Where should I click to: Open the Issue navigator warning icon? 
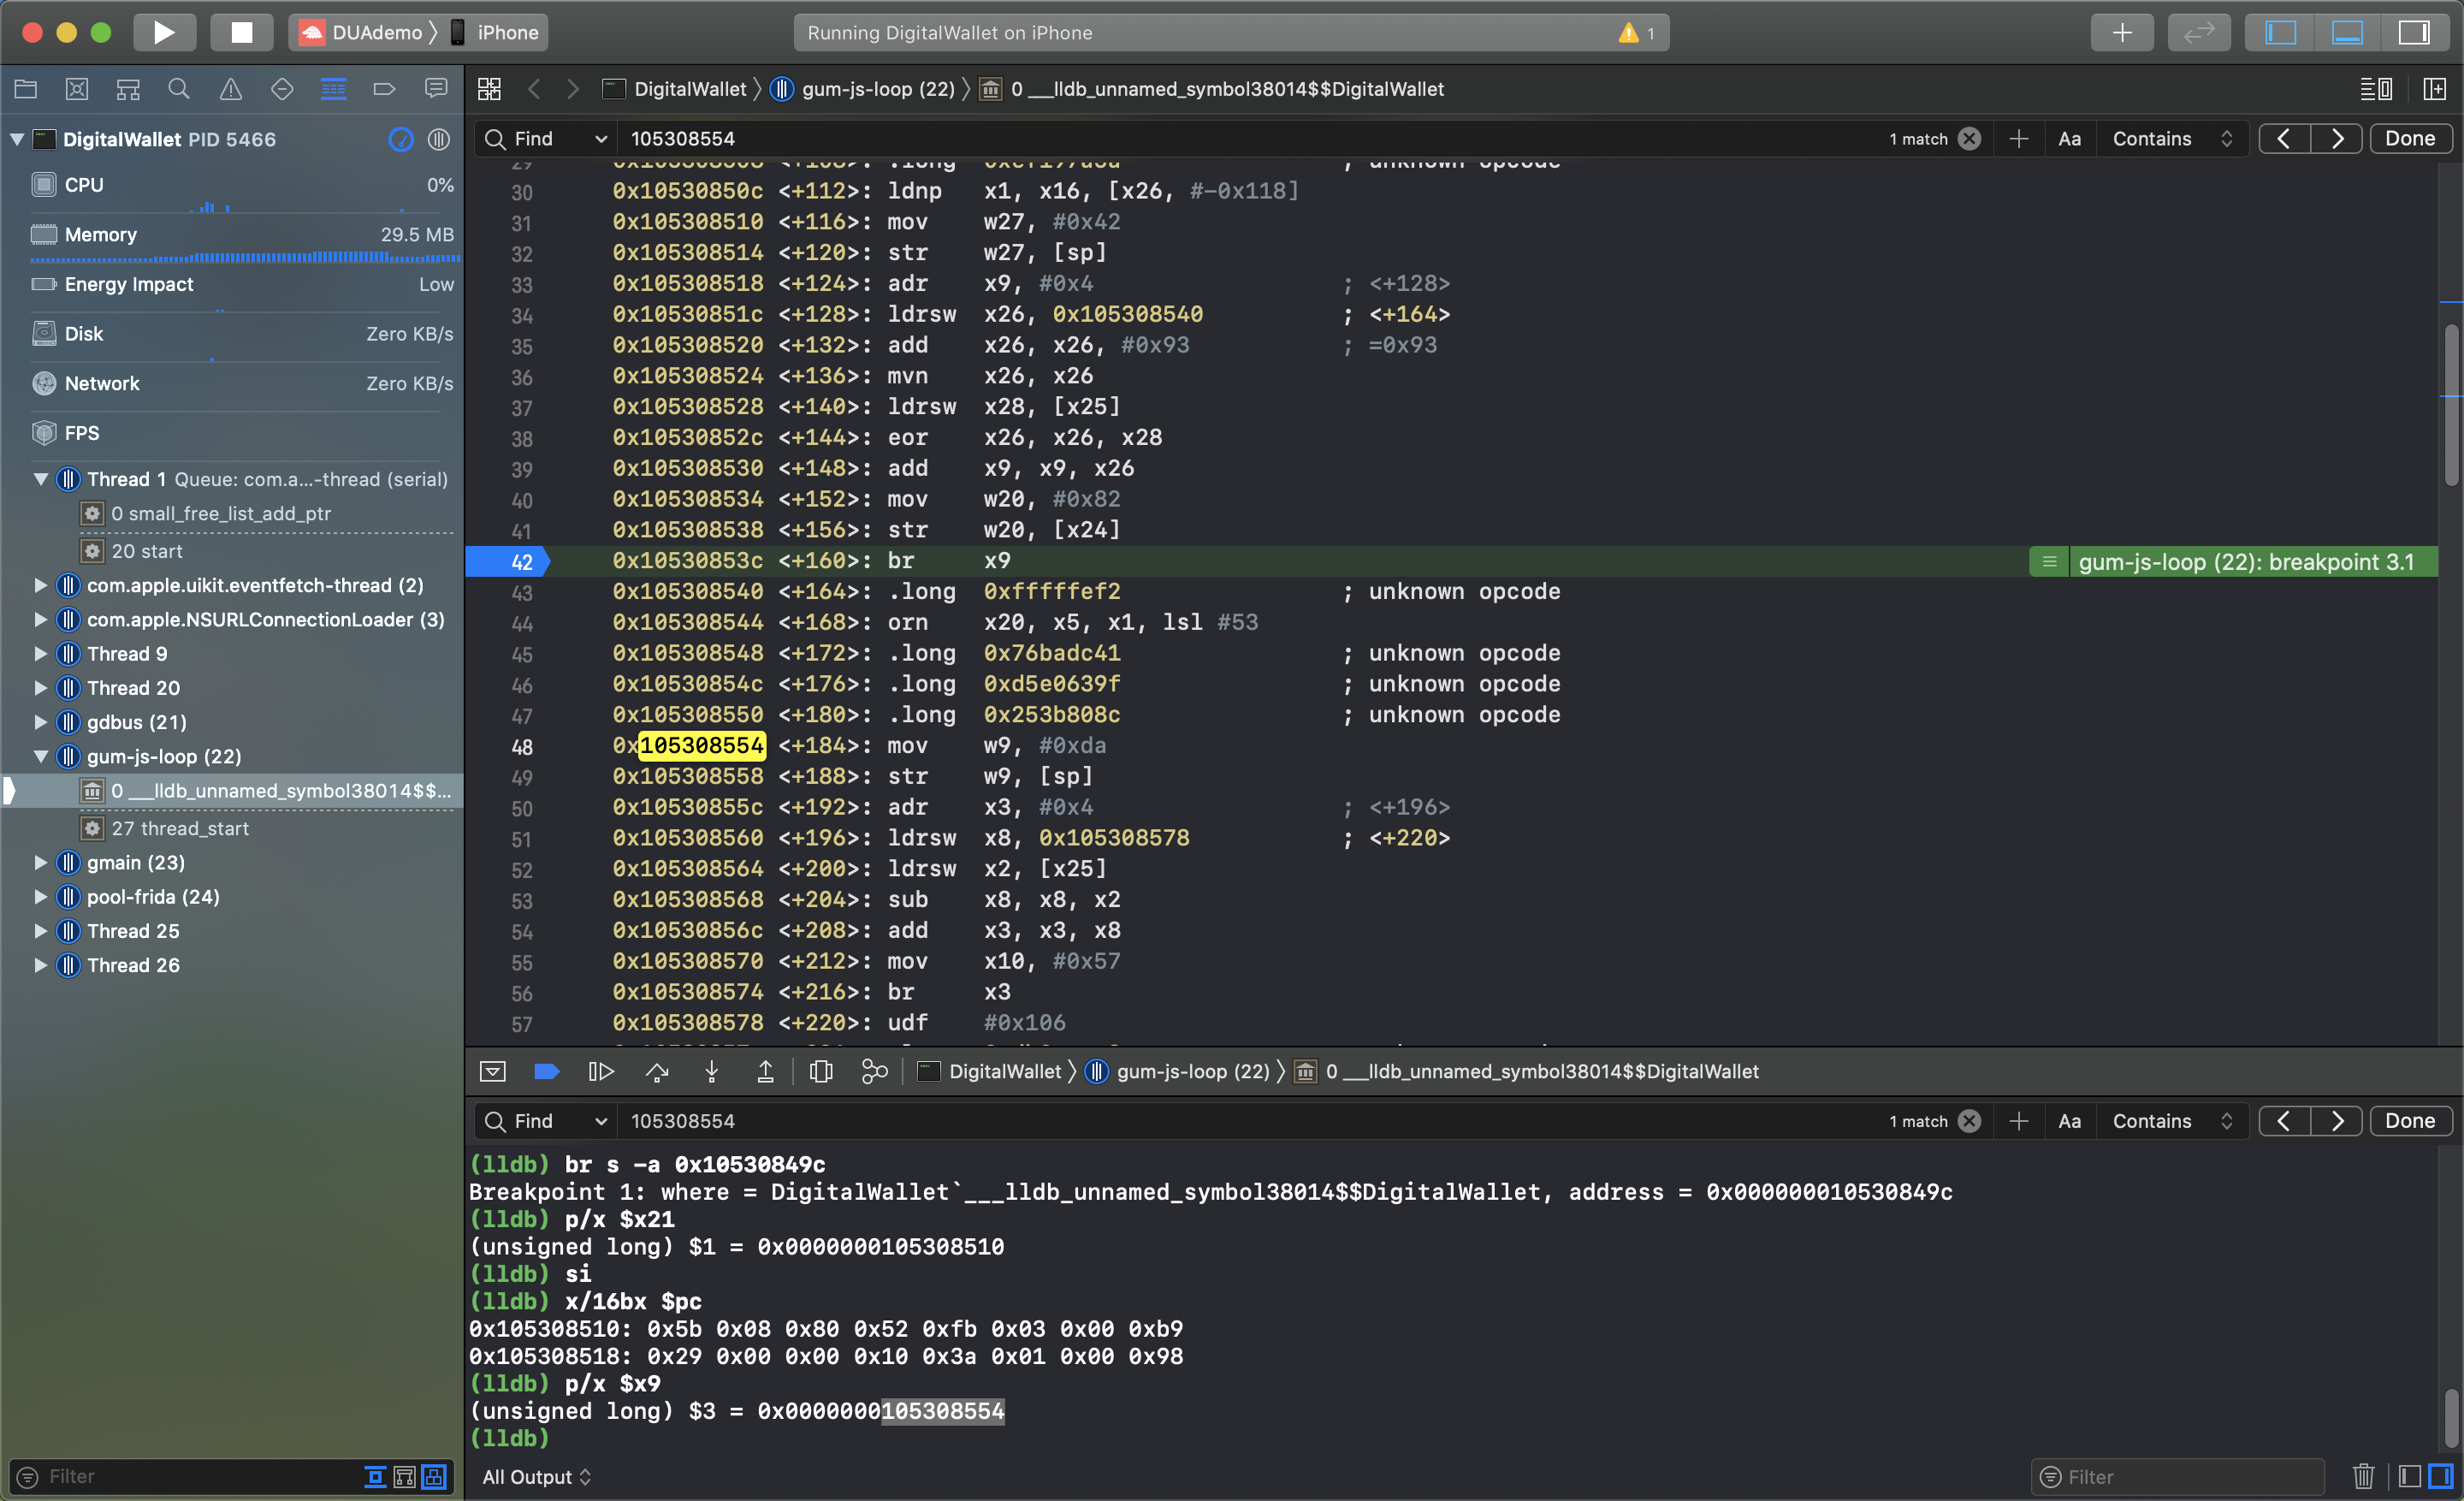(230, 89)
